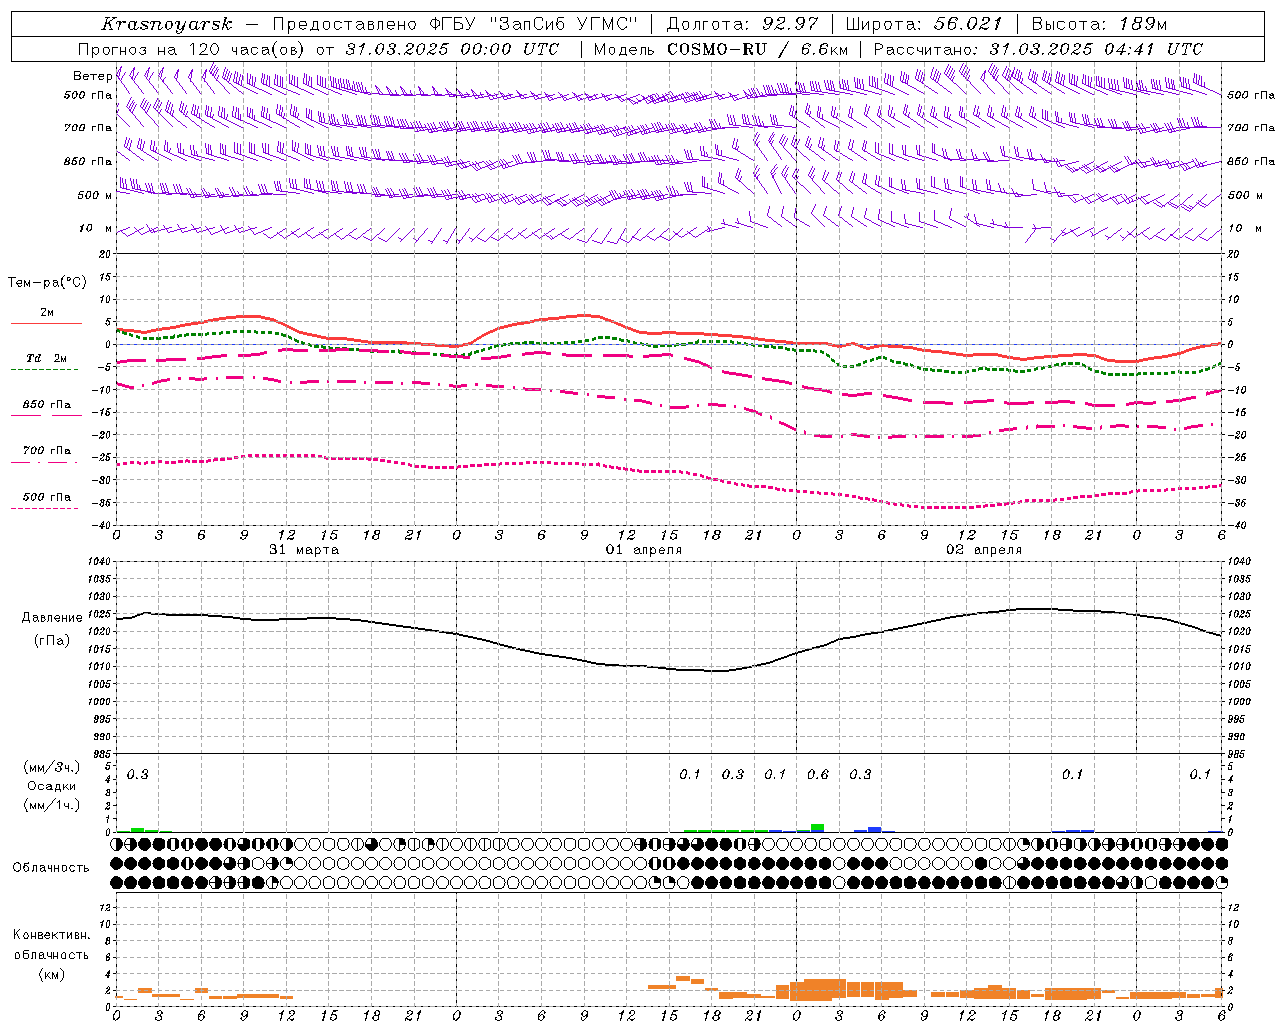Click the "Облачность" cloud cover label
1280x1024 pixels.
point(51,868)
